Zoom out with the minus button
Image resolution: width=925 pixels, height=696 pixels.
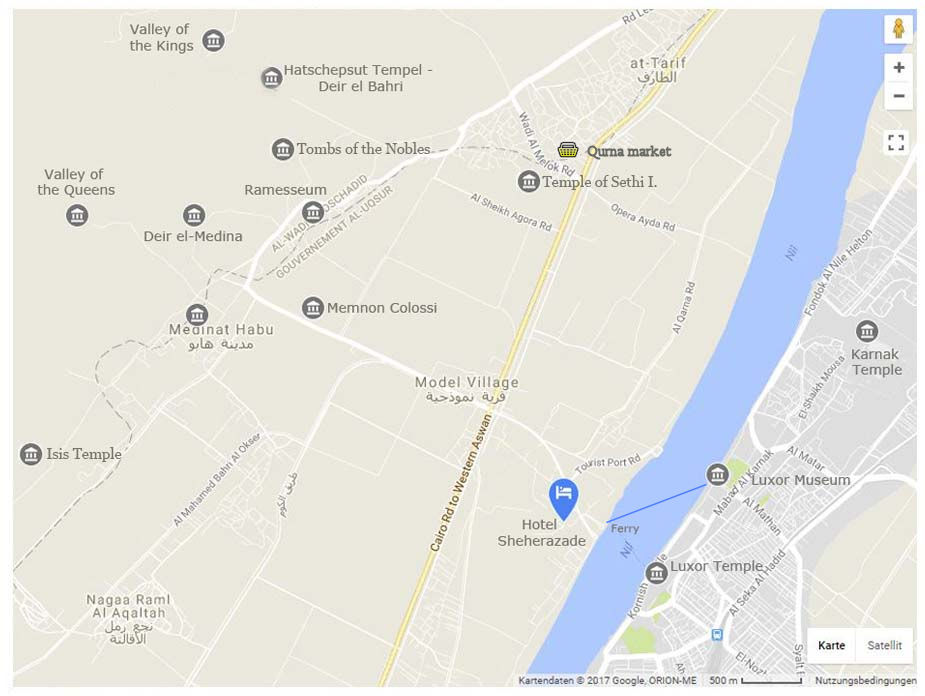coord(898,96)
